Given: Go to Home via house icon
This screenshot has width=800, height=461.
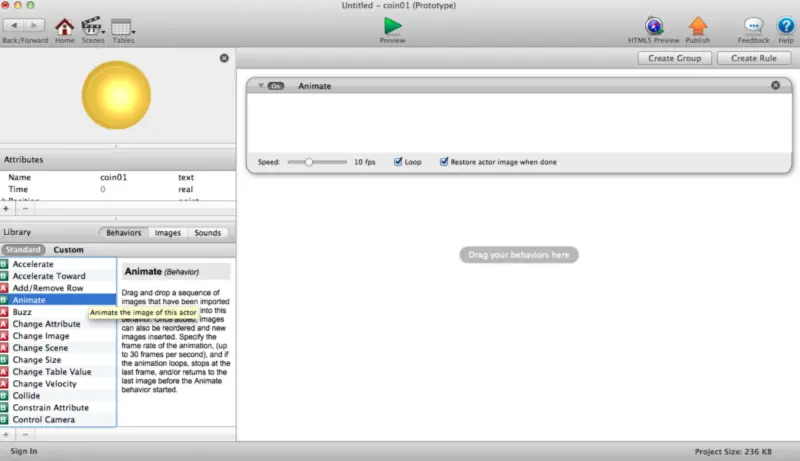Looking at the screenshot, I should pos(64,27).
